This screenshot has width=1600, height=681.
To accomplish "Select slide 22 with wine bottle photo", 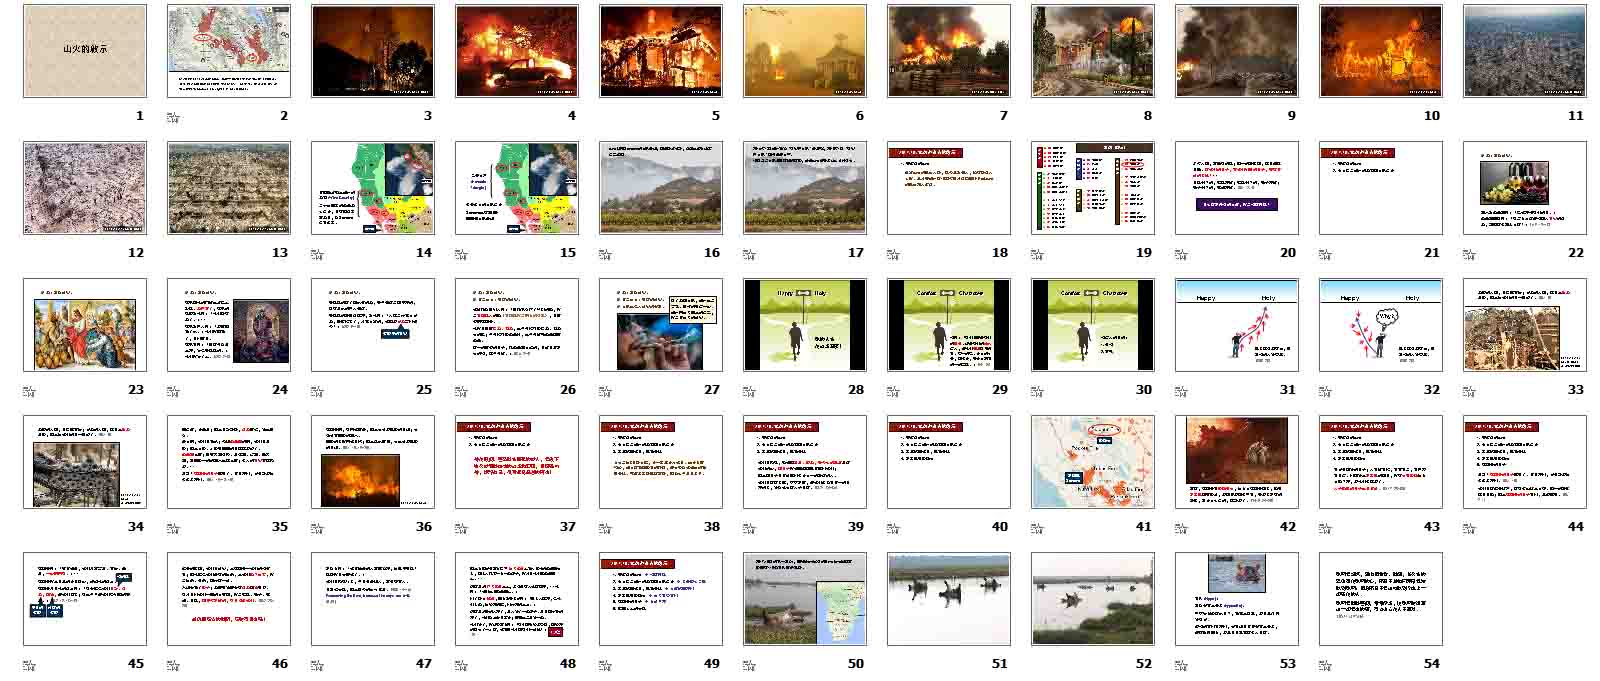I will pyautogui.click(x=1525, y=188).
